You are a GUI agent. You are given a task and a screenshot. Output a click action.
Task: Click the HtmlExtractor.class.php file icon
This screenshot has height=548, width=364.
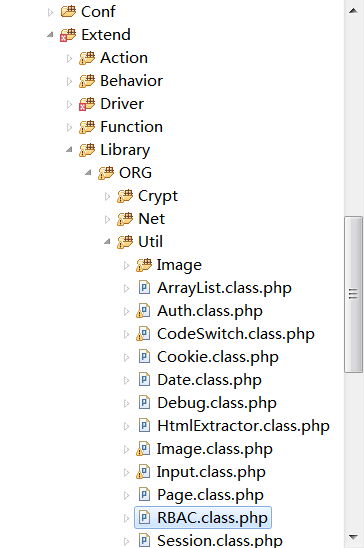pos(144,426)
